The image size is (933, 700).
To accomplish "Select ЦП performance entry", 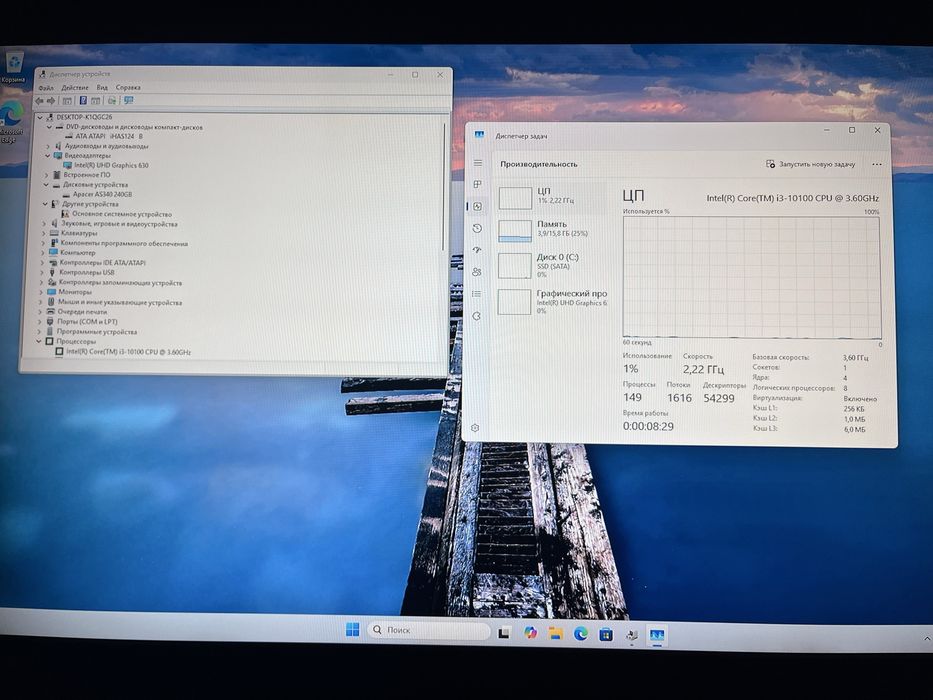I will pyautogui.click(x=552, y=198).
